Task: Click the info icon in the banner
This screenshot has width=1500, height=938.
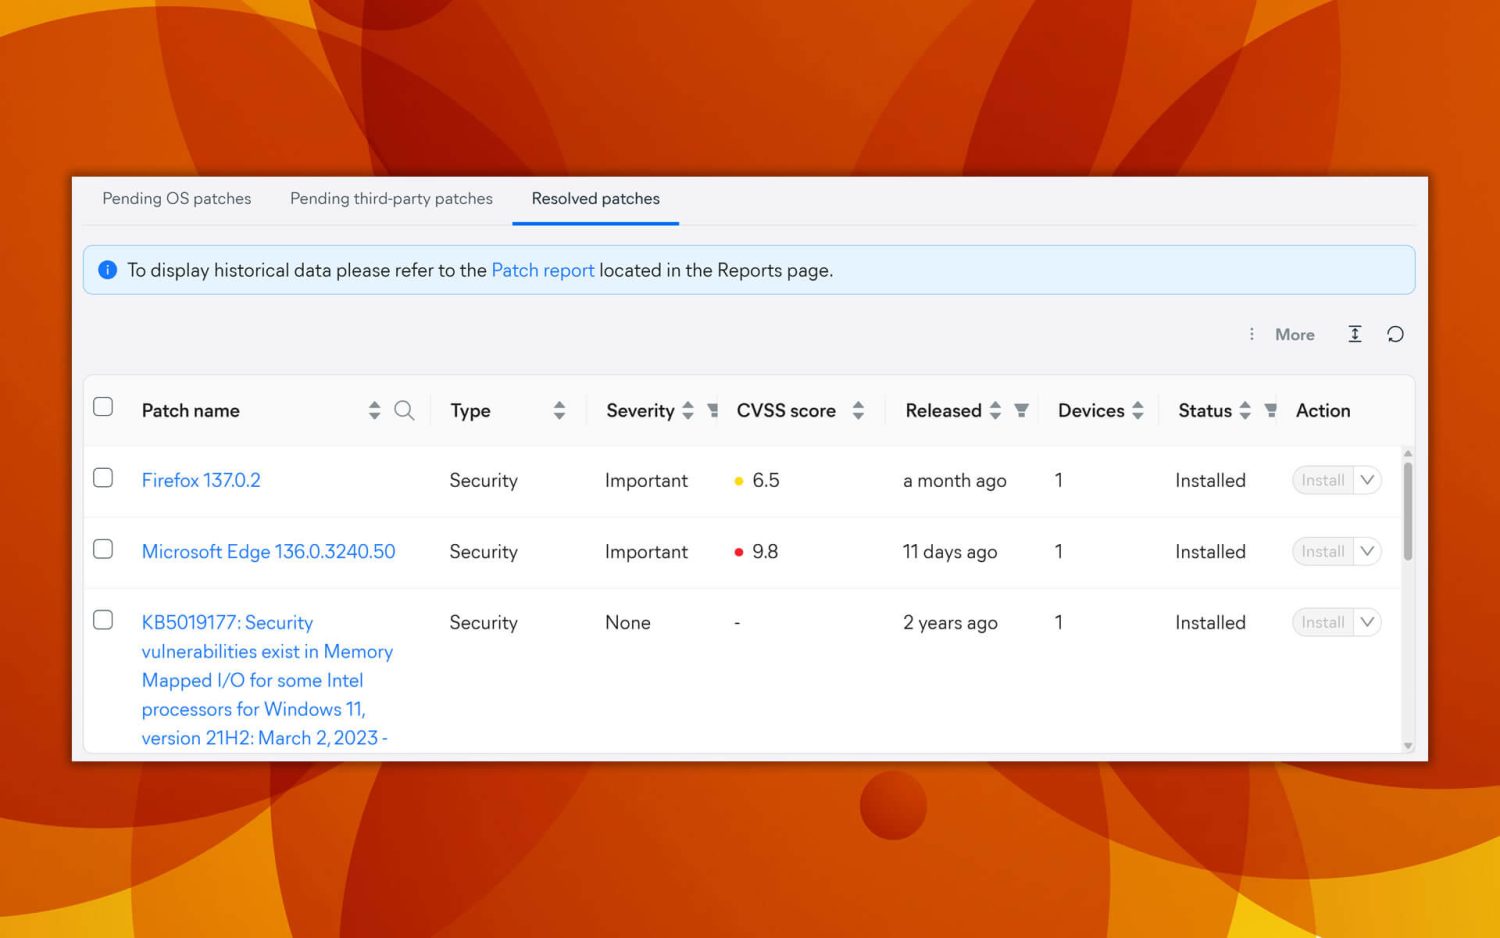Action: click(x=108, y=270)
